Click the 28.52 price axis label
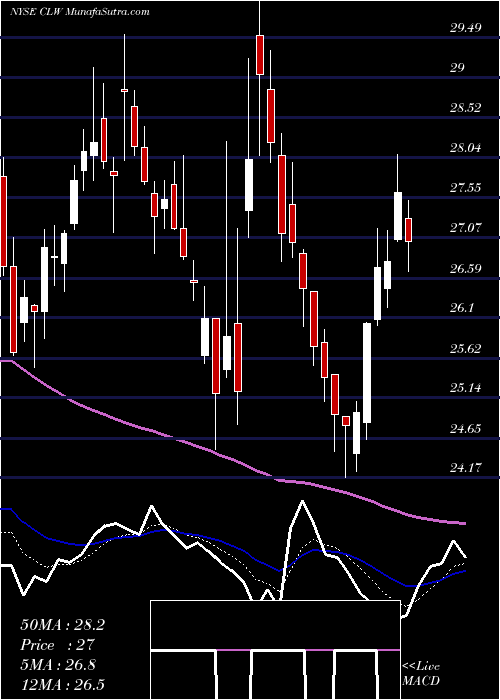 coord(466,108)
